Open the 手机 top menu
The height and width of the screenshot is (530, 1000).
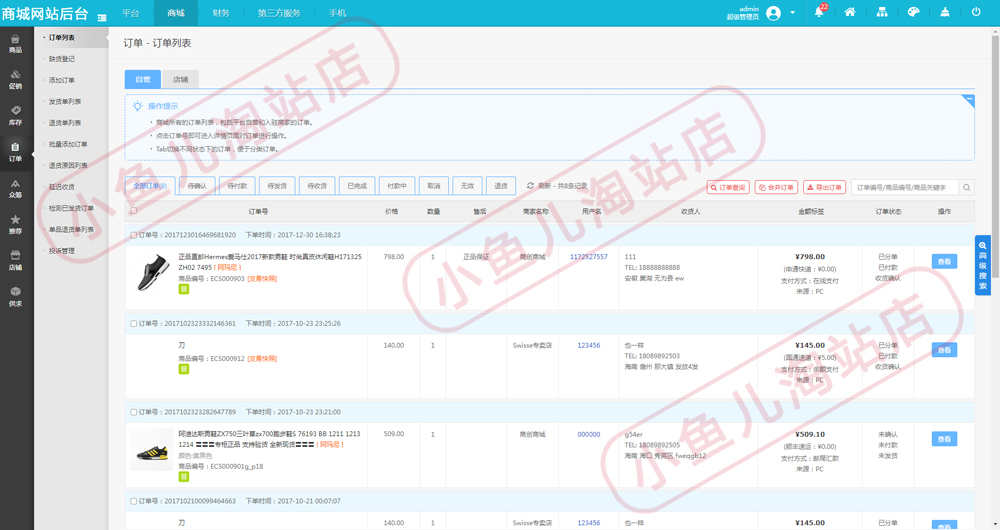point(337,13)
